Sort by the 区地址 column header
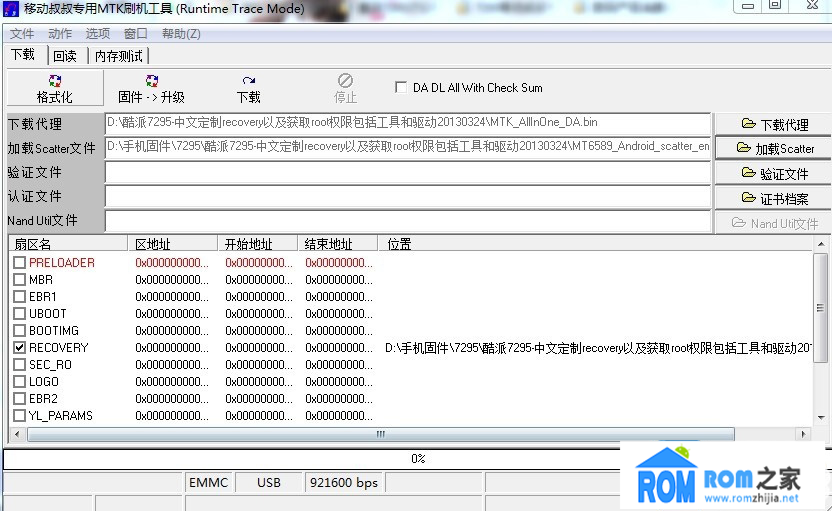 tap(172, 244)
